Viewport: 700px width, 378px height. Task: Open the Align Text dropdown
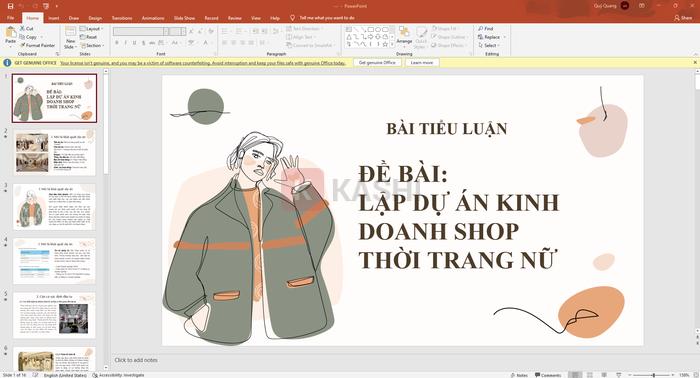[x=300, y=37]
